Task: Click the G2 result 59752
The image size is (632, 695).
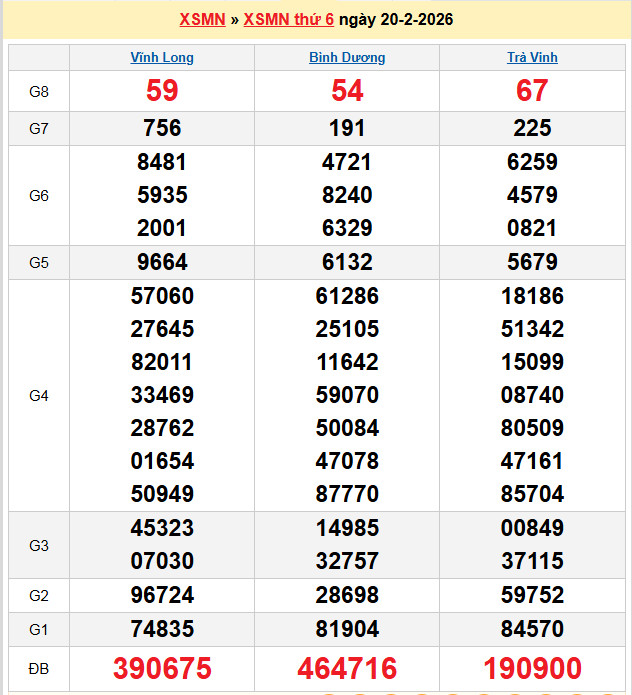Action: click(x=532, y=596)
